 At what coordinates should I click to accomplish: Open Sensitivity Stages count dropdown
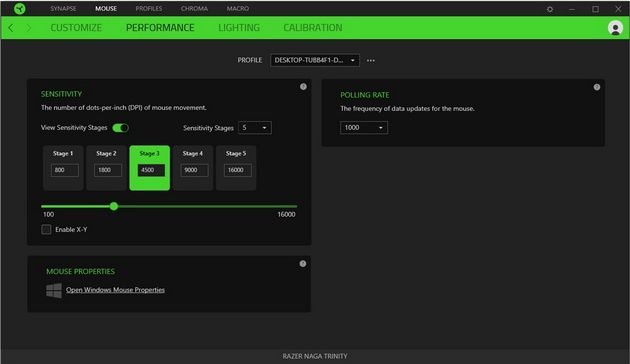coord(255,128)
